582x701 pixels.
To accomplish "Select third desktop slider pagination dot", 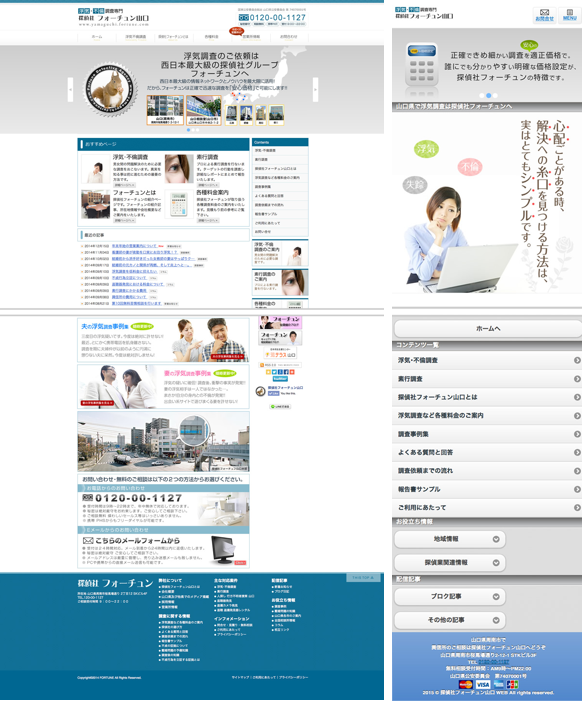I will pyautogui.click(x=198, y=130).
